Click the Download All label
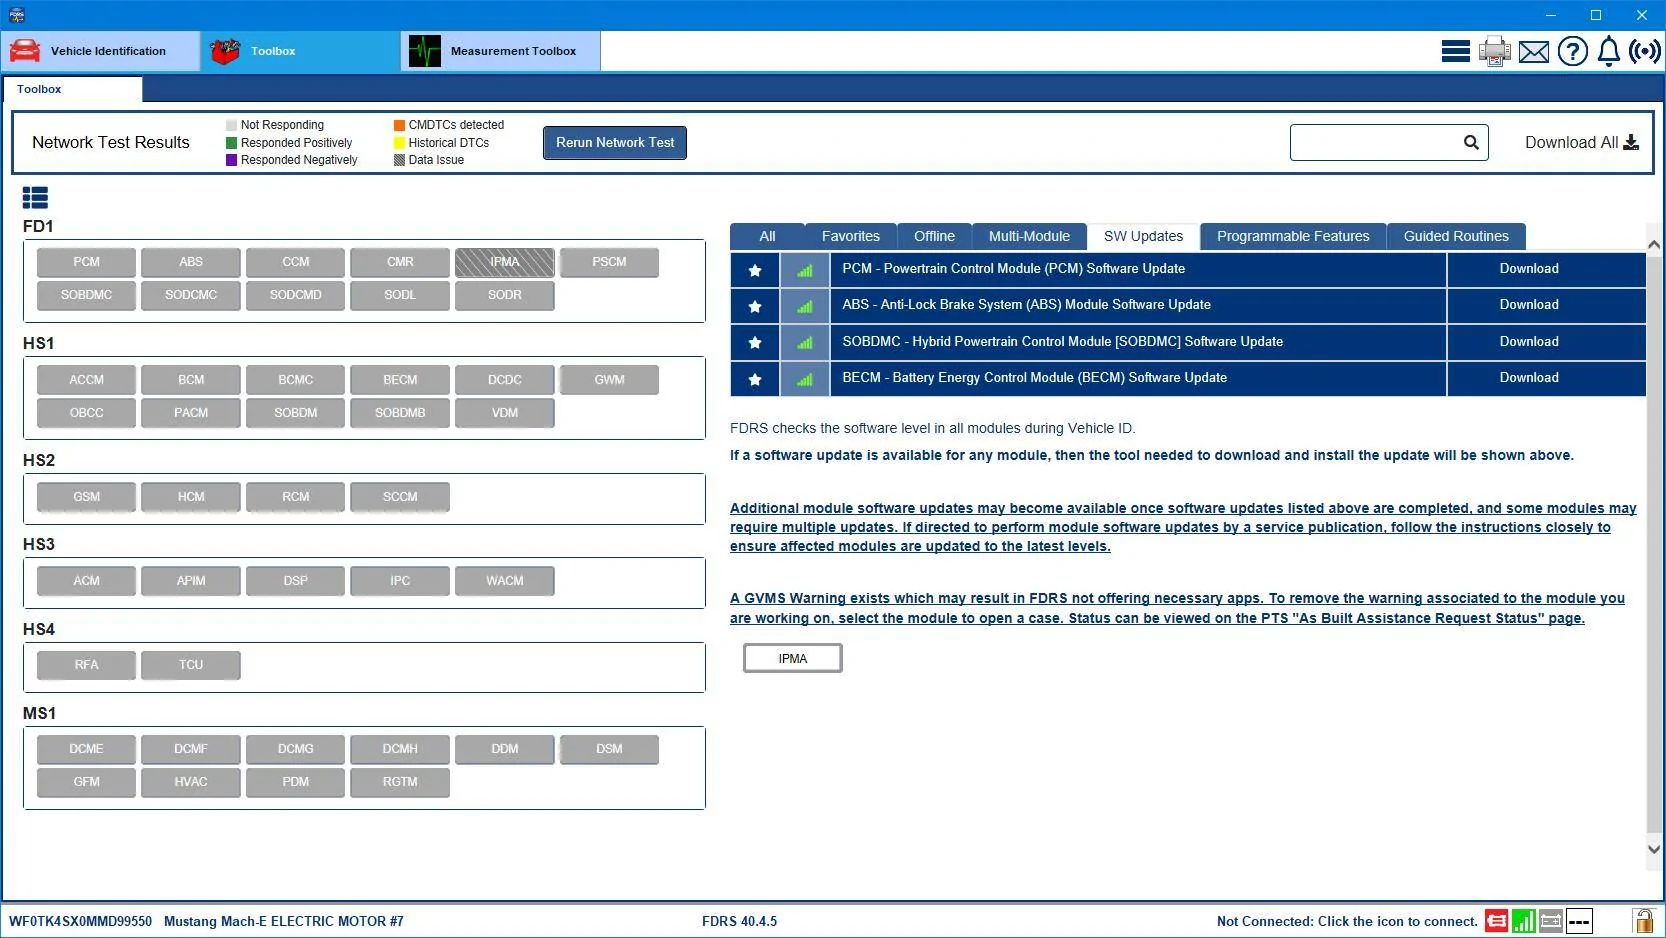1666x938 pixels. click(x=1571, y=142)
